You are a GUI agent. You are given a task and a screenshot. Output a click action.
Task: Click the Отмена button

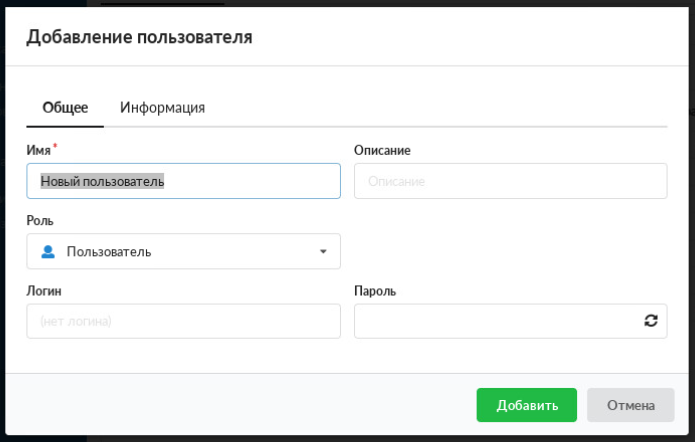tap(630, 405)
